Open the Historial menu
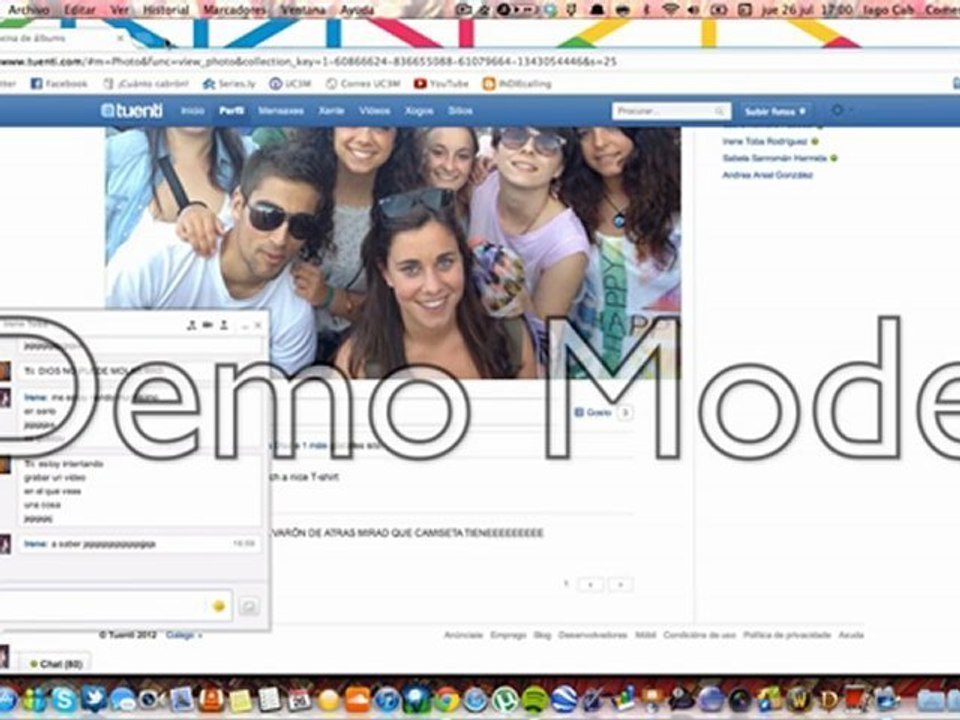 point(166,10)
